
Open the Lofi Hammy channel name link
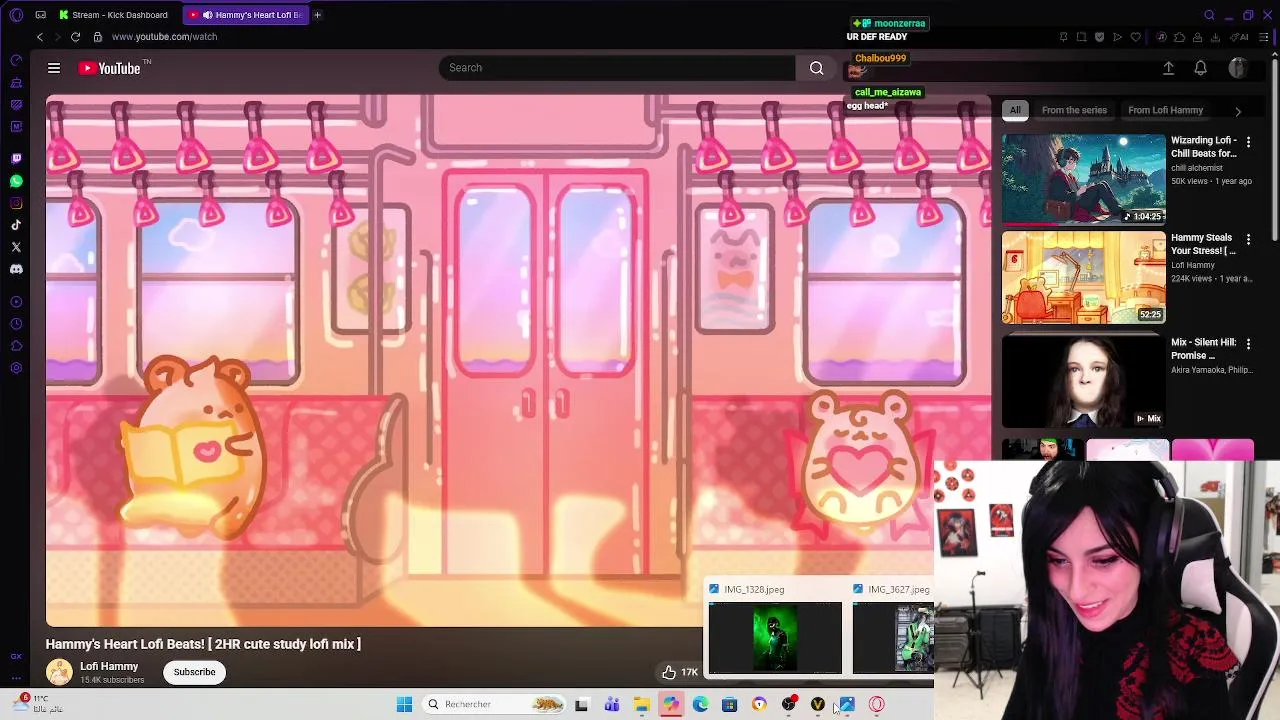pos(109,666)
